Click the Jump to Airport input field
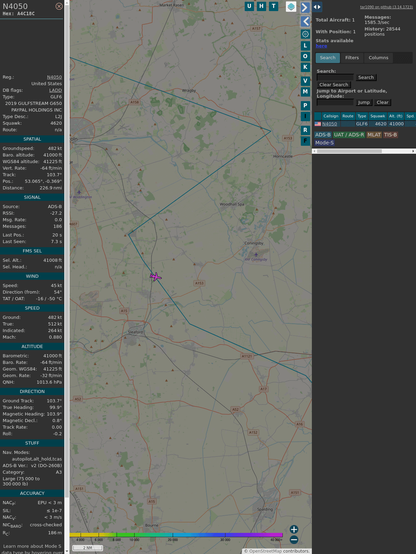 [335, 102]
